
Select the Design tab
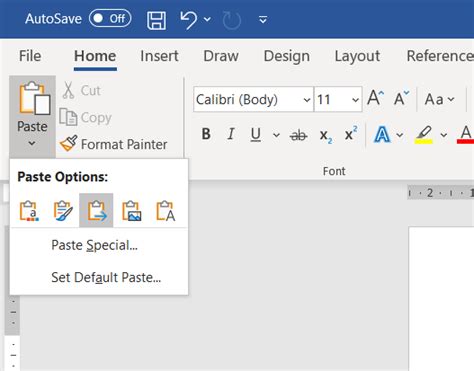(x=287, y=56)
